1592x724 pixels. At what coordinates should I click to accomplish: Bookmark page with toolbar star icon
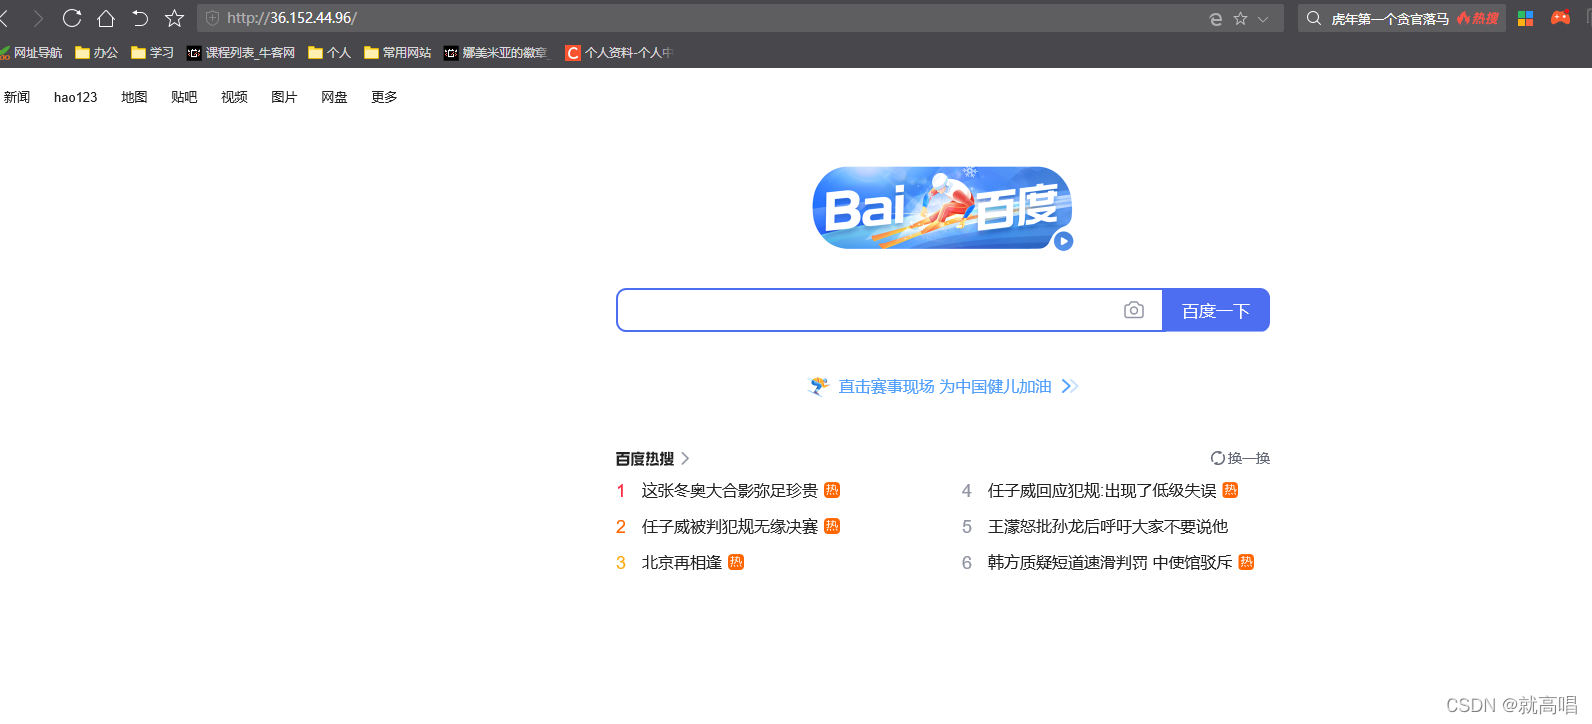[x=174, y=18]
